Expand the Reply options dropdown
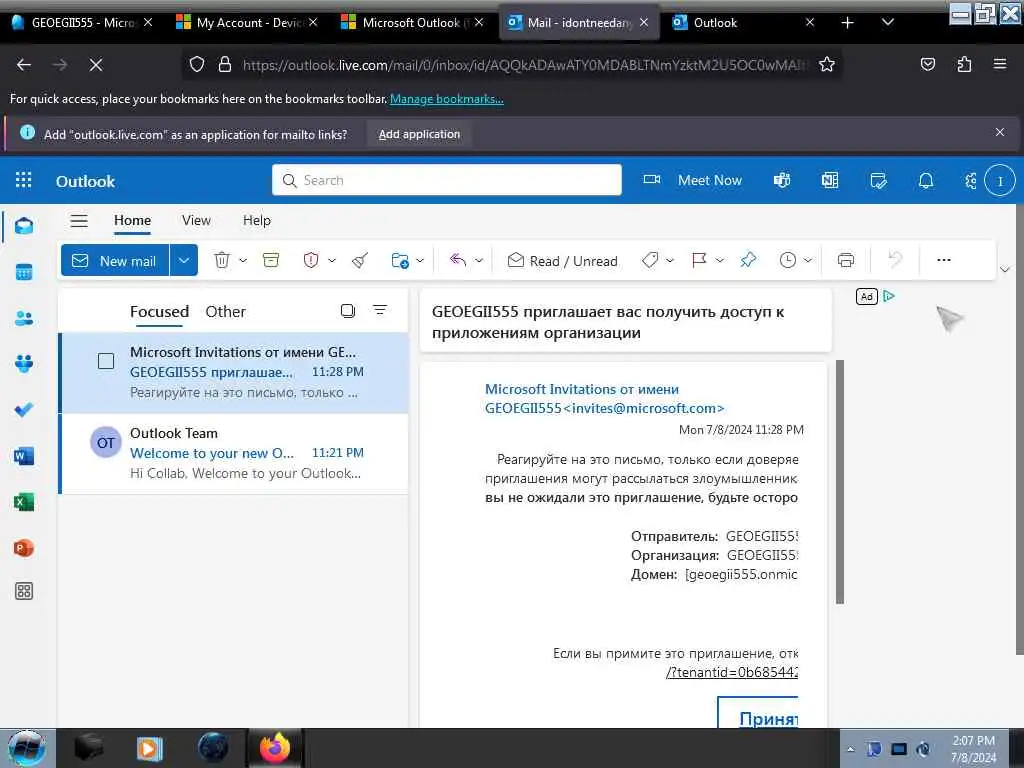1024x768 pixels. pos(479,260)
